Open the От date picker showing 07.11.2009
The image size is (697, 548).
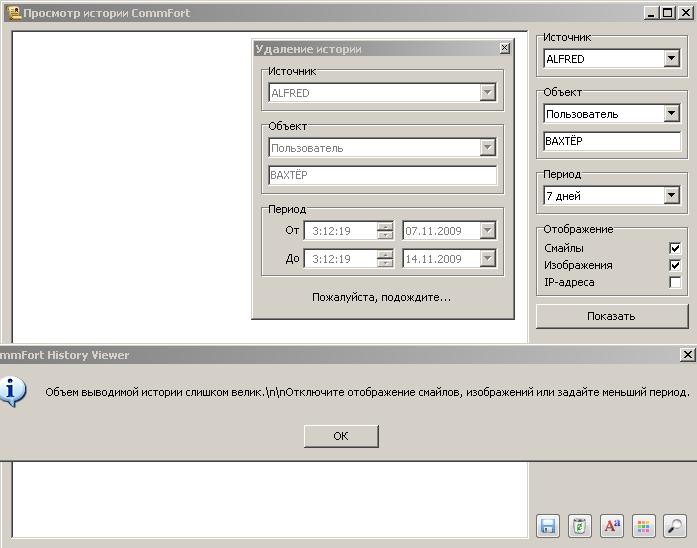tap(487, 231)
